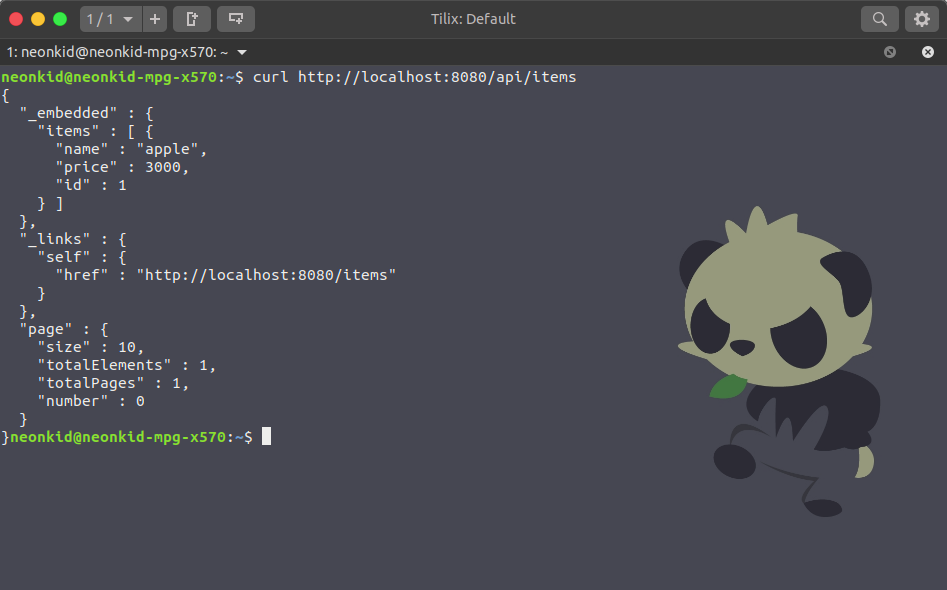Click the "_embedded" key in the output
This screenshot has height=590, width=947.
click(x=68, y=113)
